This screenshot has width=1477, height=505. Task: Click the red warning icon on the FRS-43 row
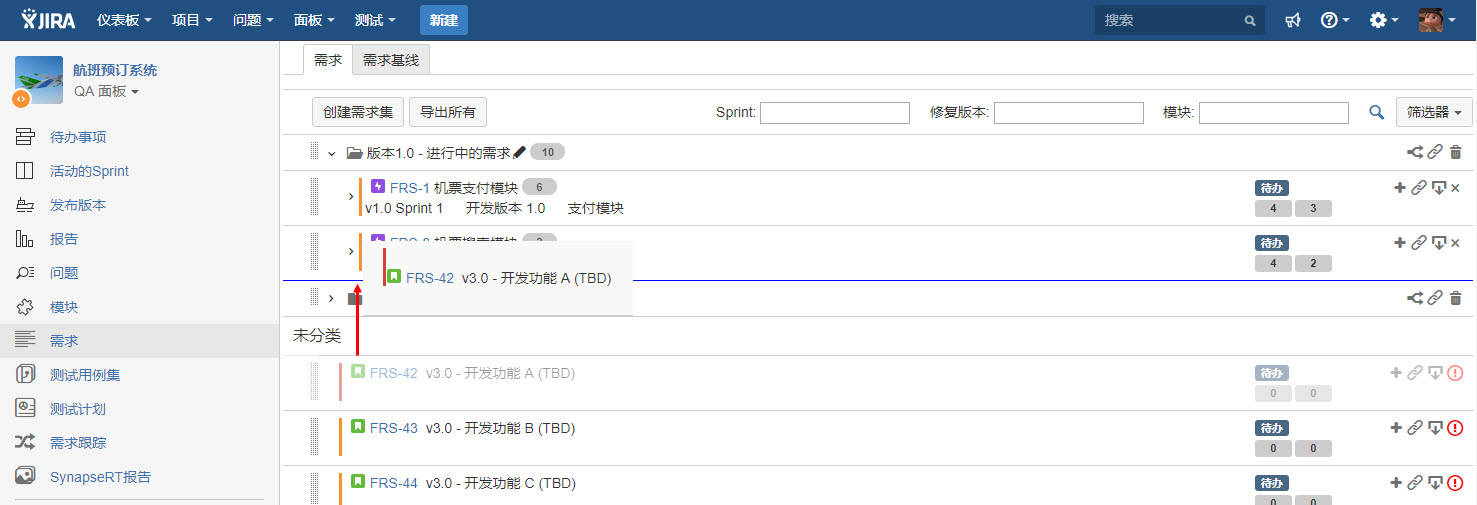[1455, 428]
